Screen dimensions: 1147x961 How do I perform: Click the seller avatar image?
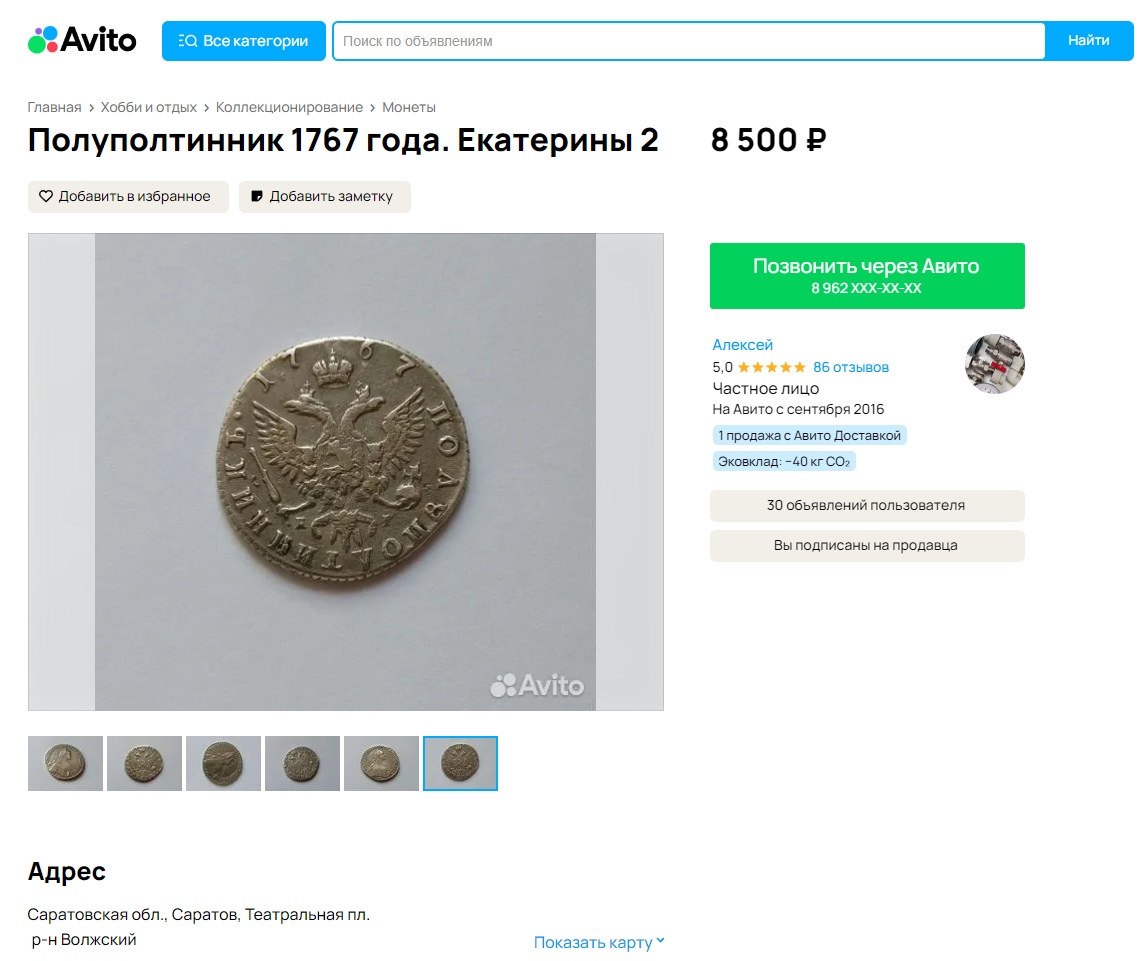pyautogui.click(x=994, y=364)
